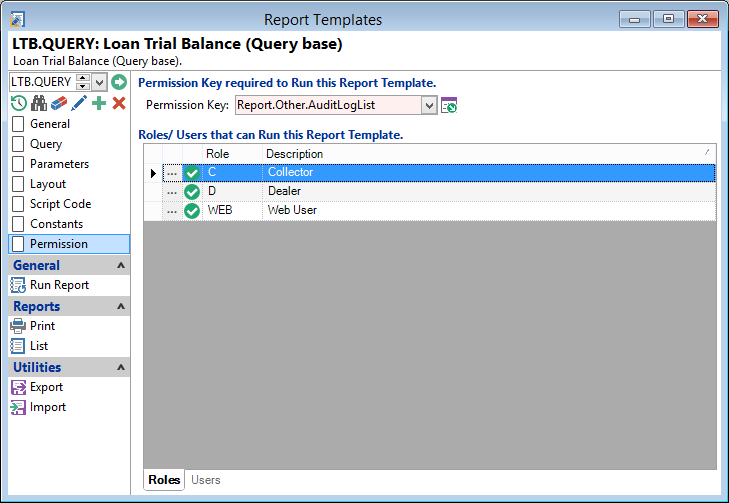Click Run Report

click(59, 285)
